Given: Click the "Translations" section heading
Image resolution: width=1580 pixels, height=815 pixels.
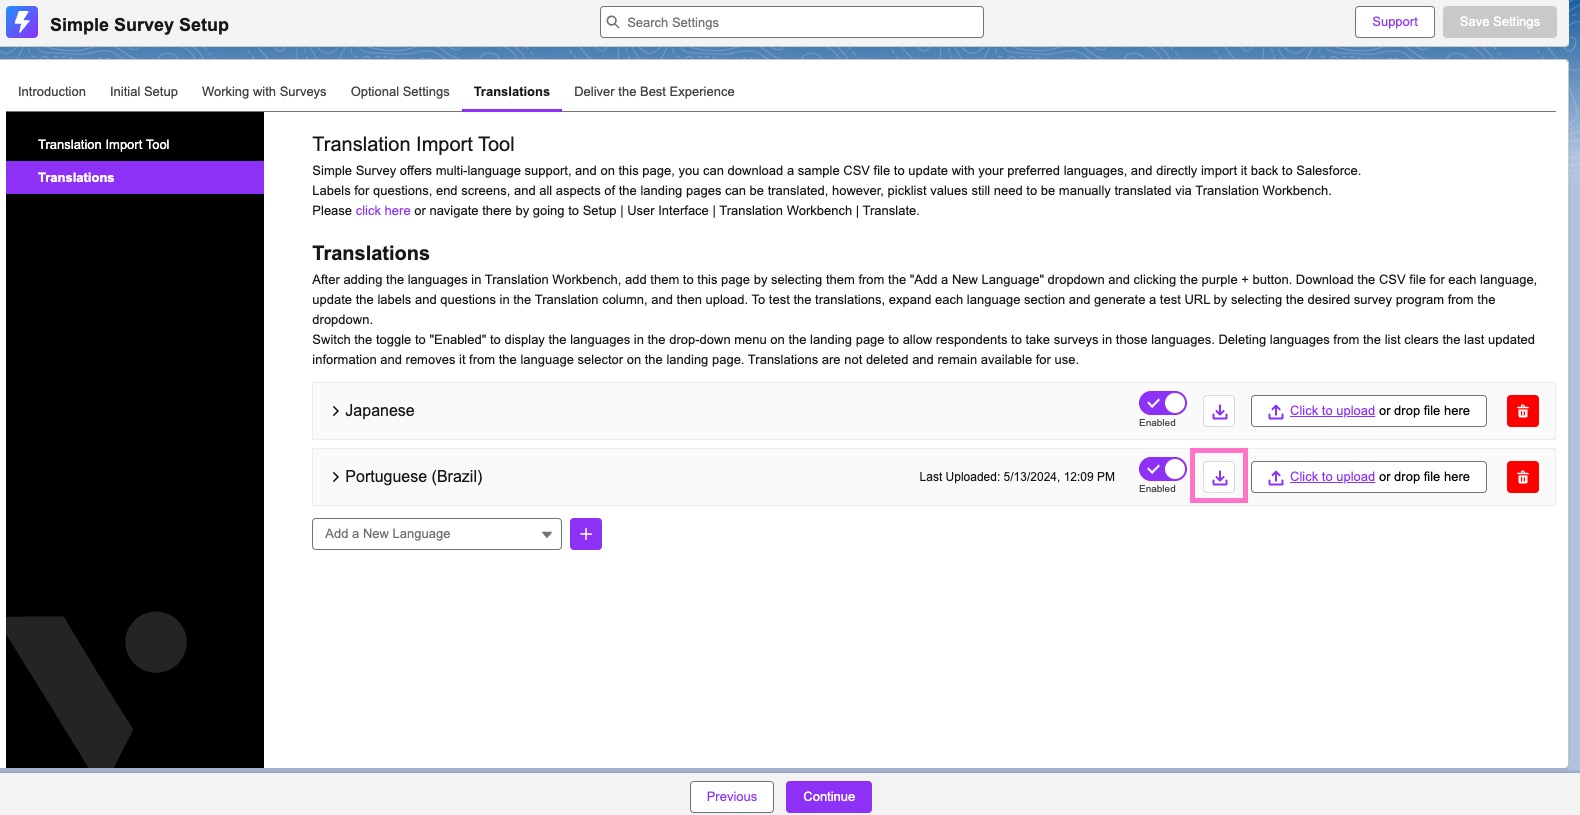Looking at the screenshot, I should pos(371,254).
